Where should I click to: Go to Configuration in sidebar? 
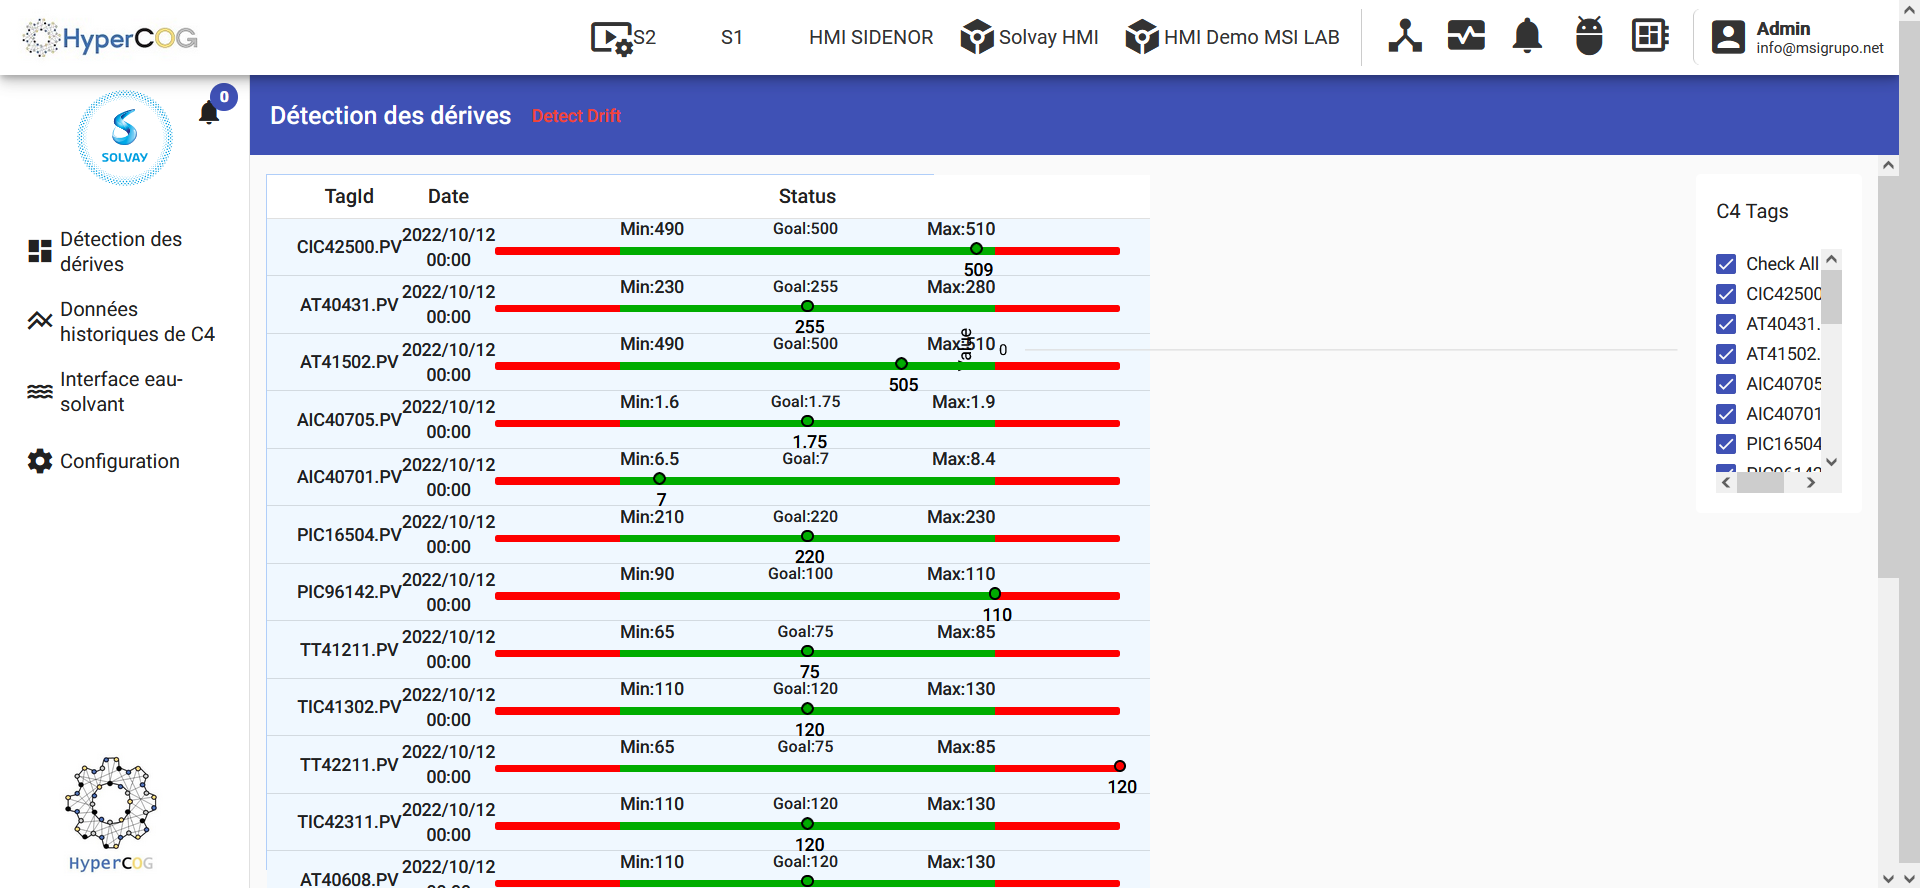coord(119,461)
